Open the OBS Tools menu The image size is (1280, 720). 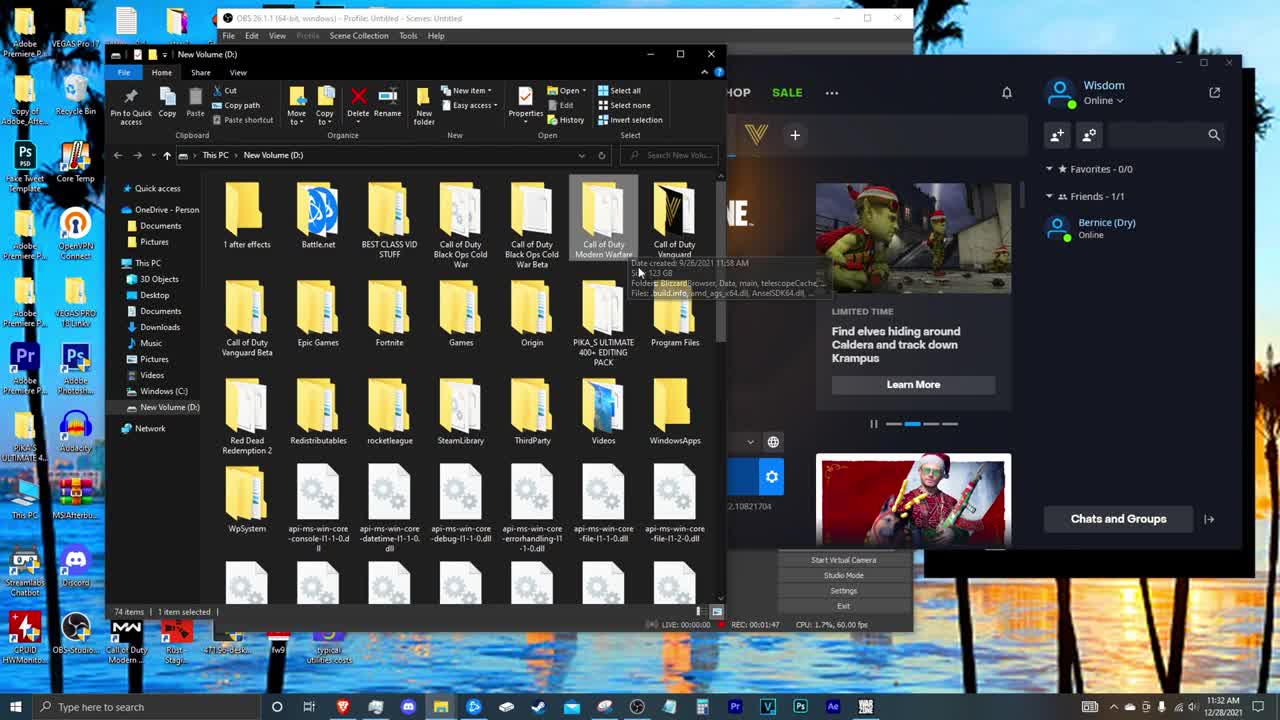408,36
